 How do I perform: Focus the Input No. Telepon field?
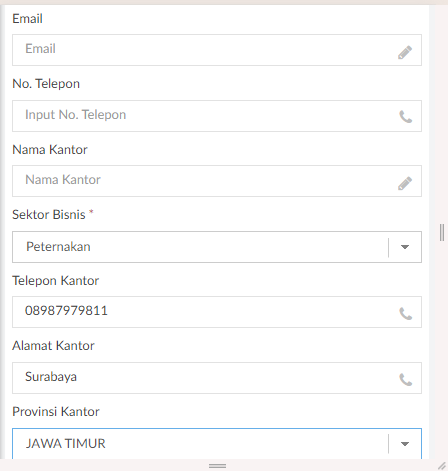pos(217,116)
